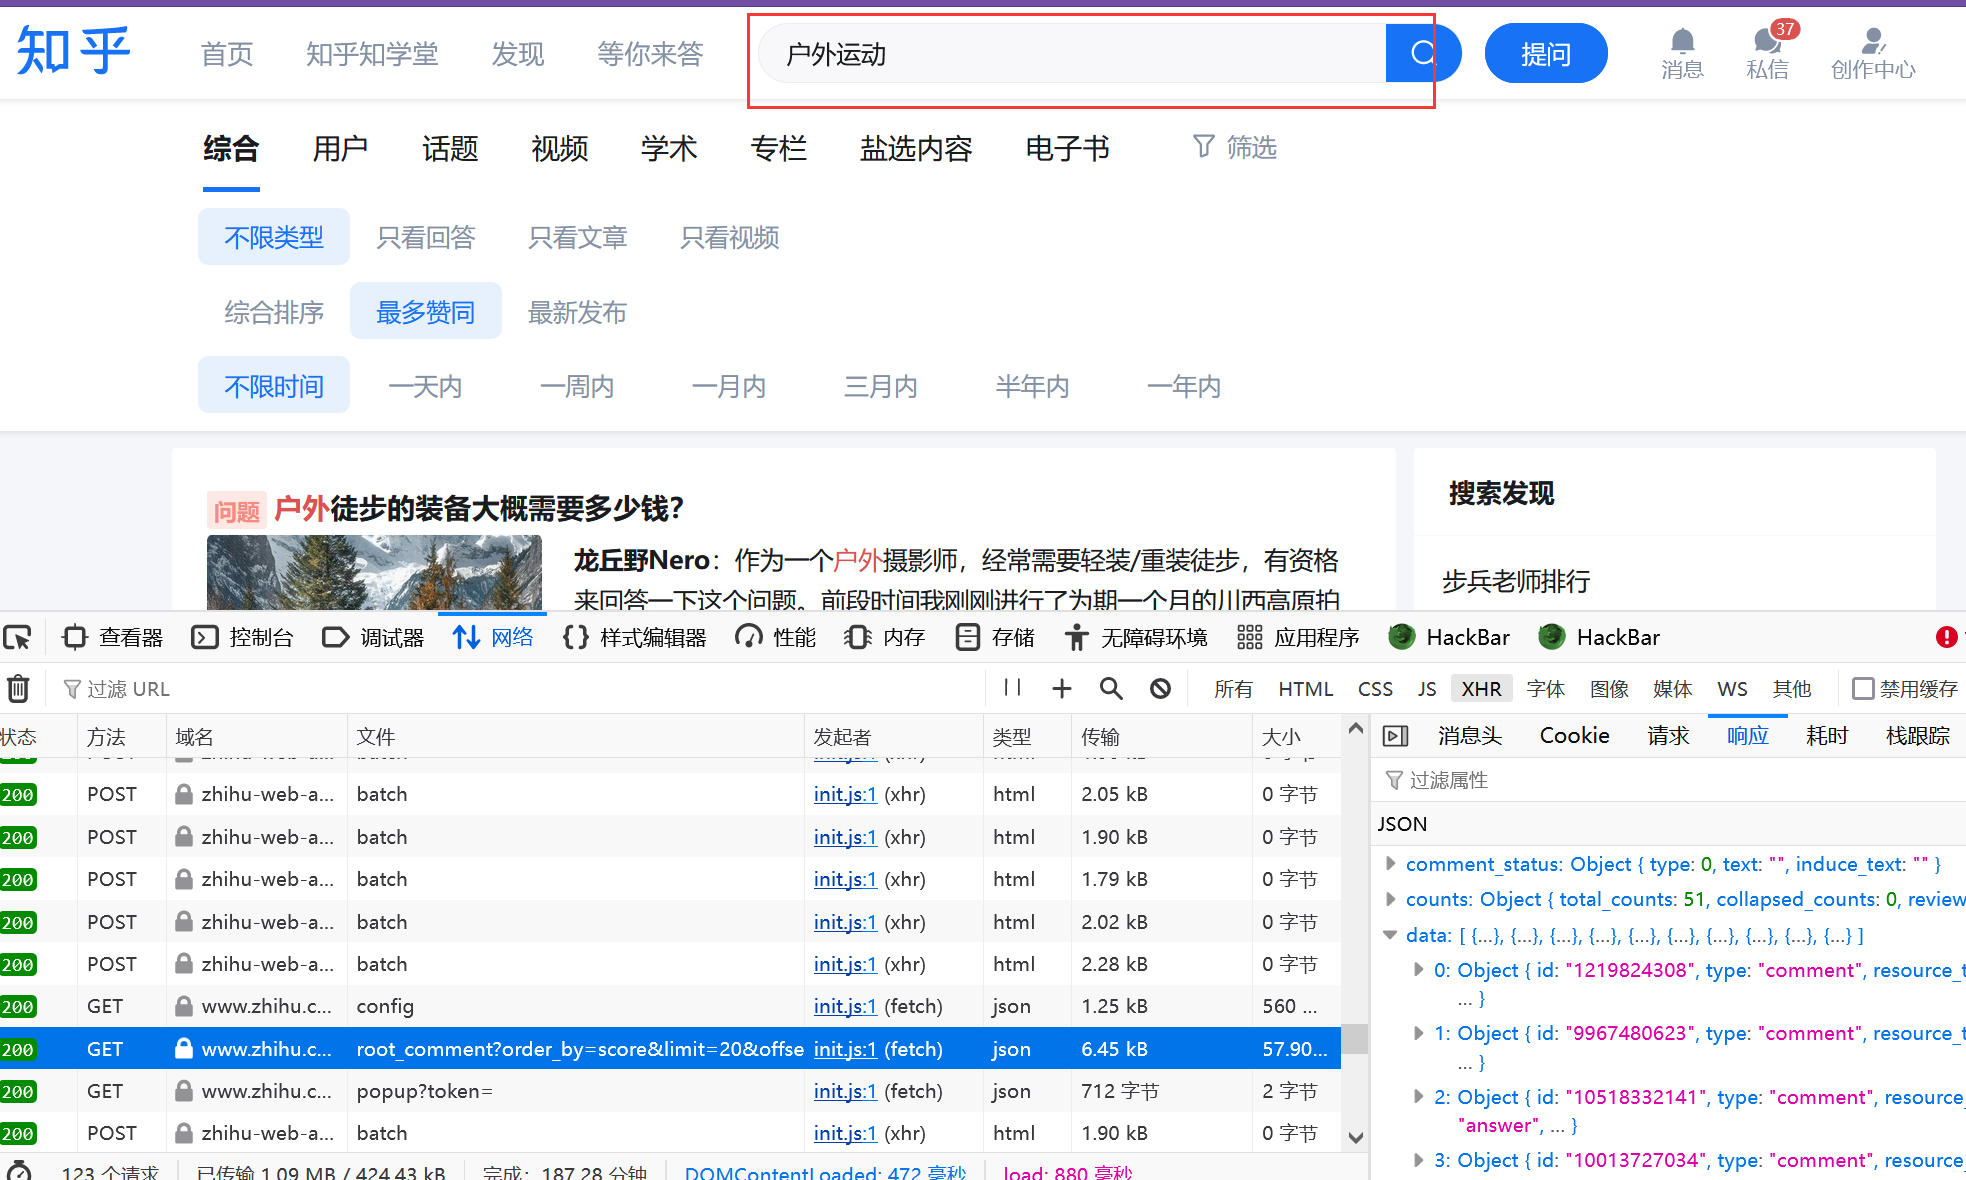1966x1180 pixels.
Task: Click the request blocking icon
Action: click(x=1160, y=688)
